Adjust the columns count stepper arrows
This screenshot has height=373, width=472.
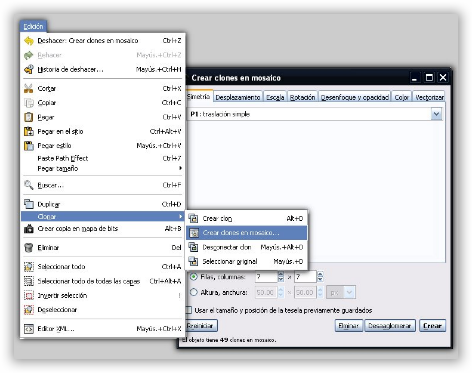coord(320,277)
